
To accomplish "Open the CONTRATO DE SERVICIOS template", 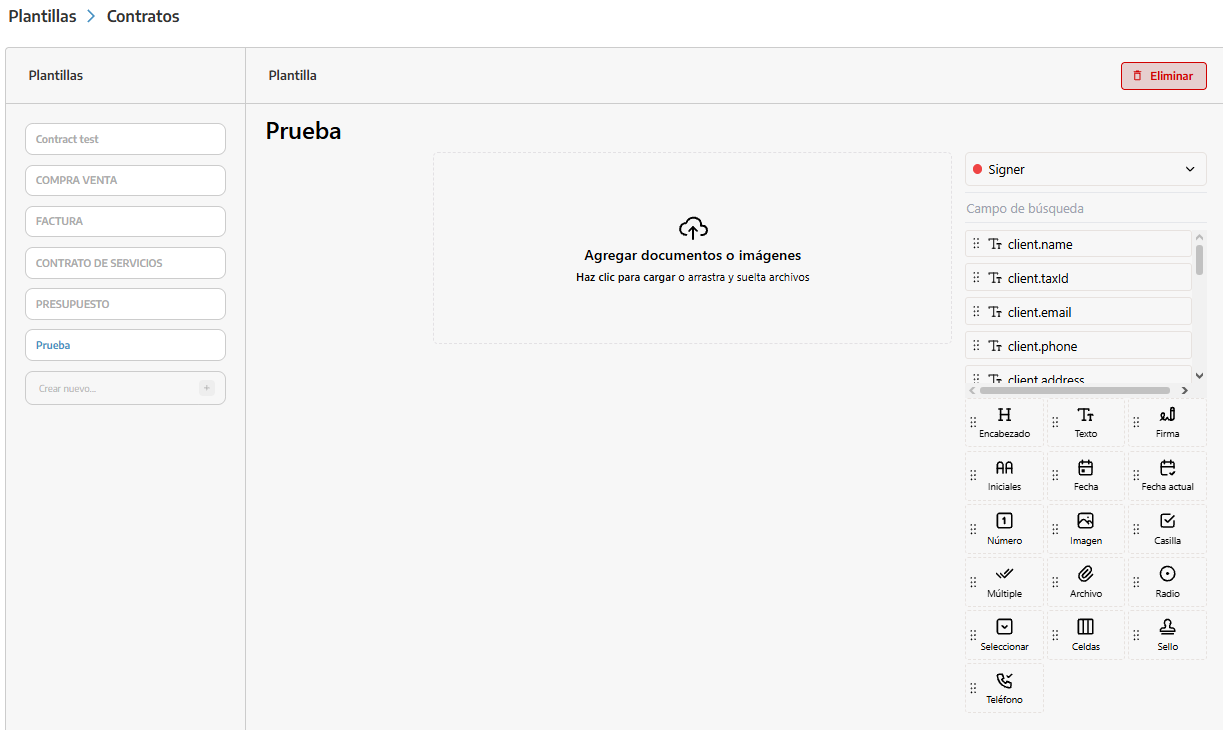I will (x=125, y=263).
